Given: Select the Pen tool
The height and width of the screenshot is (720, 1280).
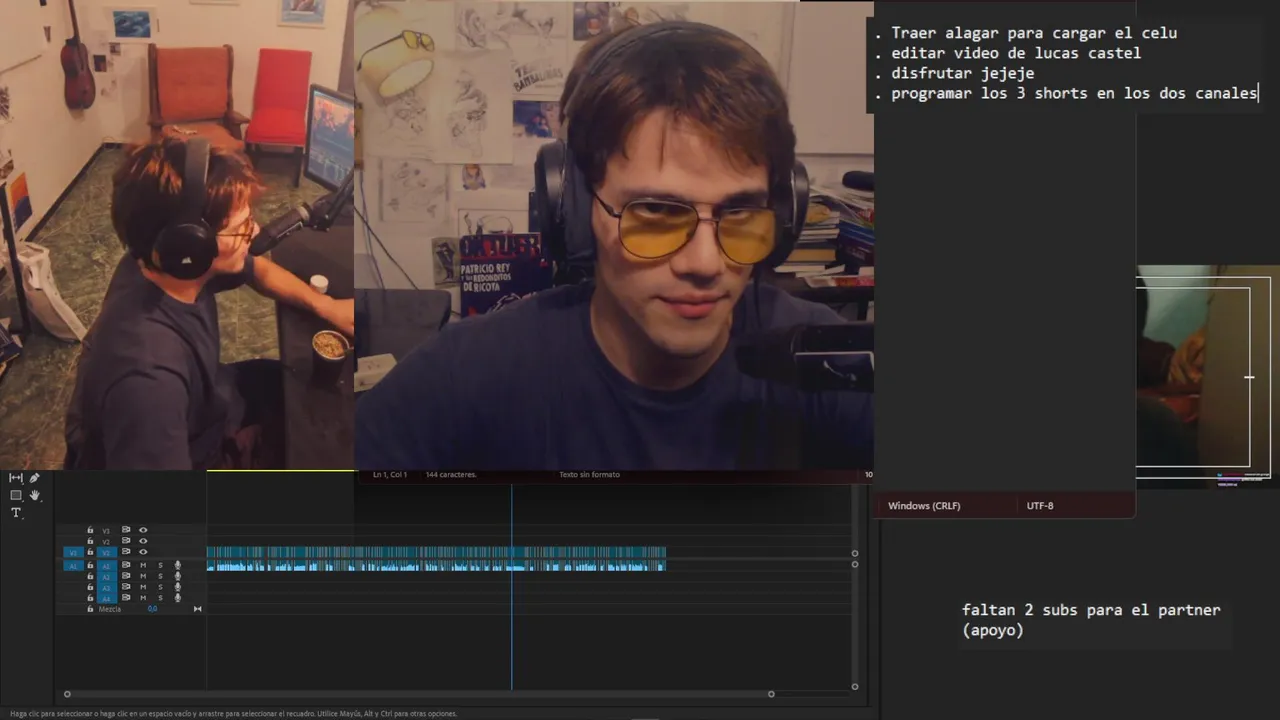Looking at the screenshot, I should pos(34,478).
